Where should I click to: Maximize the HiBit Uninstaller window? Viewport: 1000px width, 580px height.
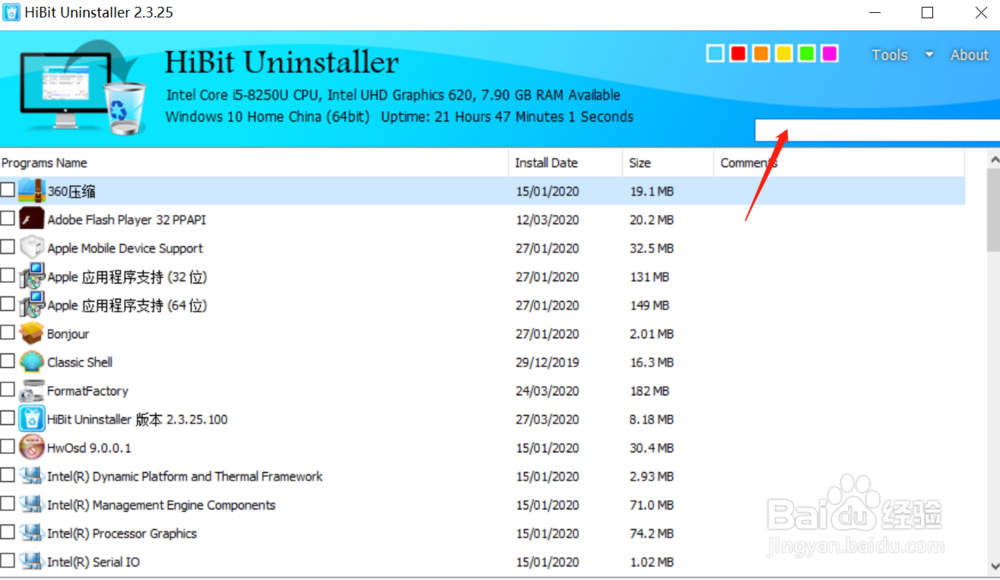(x=927, y=13)
